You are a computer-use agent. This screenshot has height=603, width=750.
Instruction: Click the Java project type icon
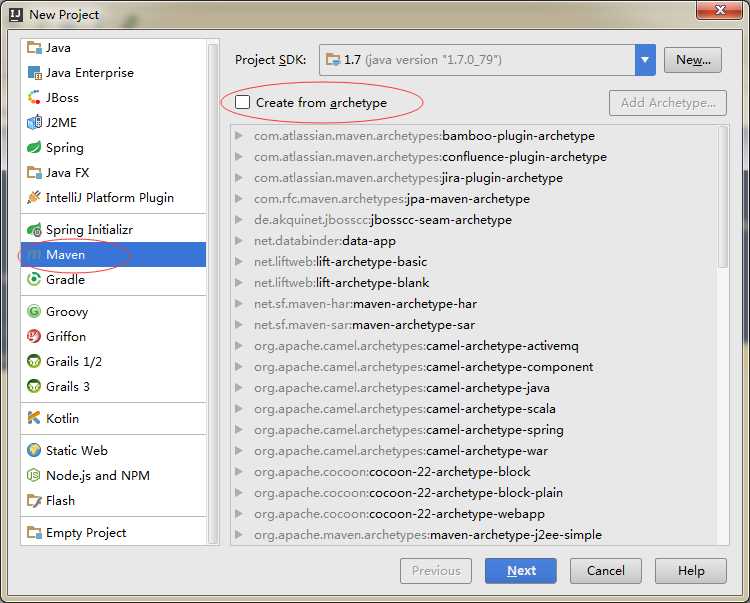[34, 48]
